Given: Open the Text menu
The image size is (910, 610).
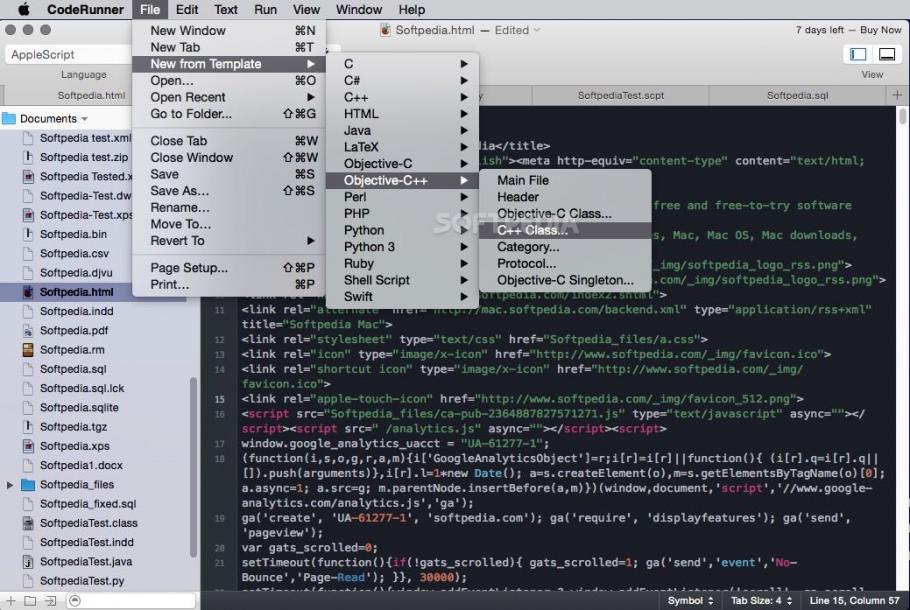Looking at the screenshot, I should (225, 9).
